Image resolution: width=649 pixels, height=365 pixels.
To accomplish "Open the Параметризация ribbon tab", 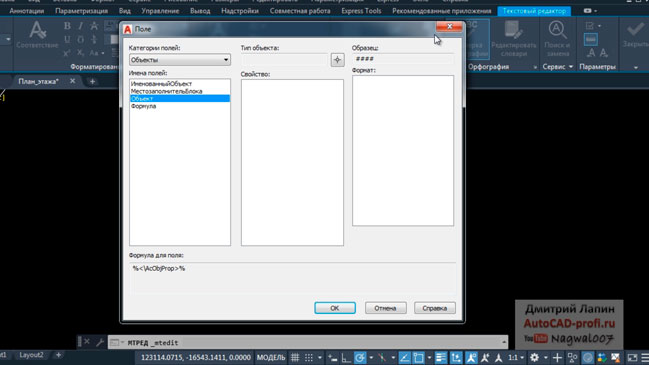I will point(82,11).
